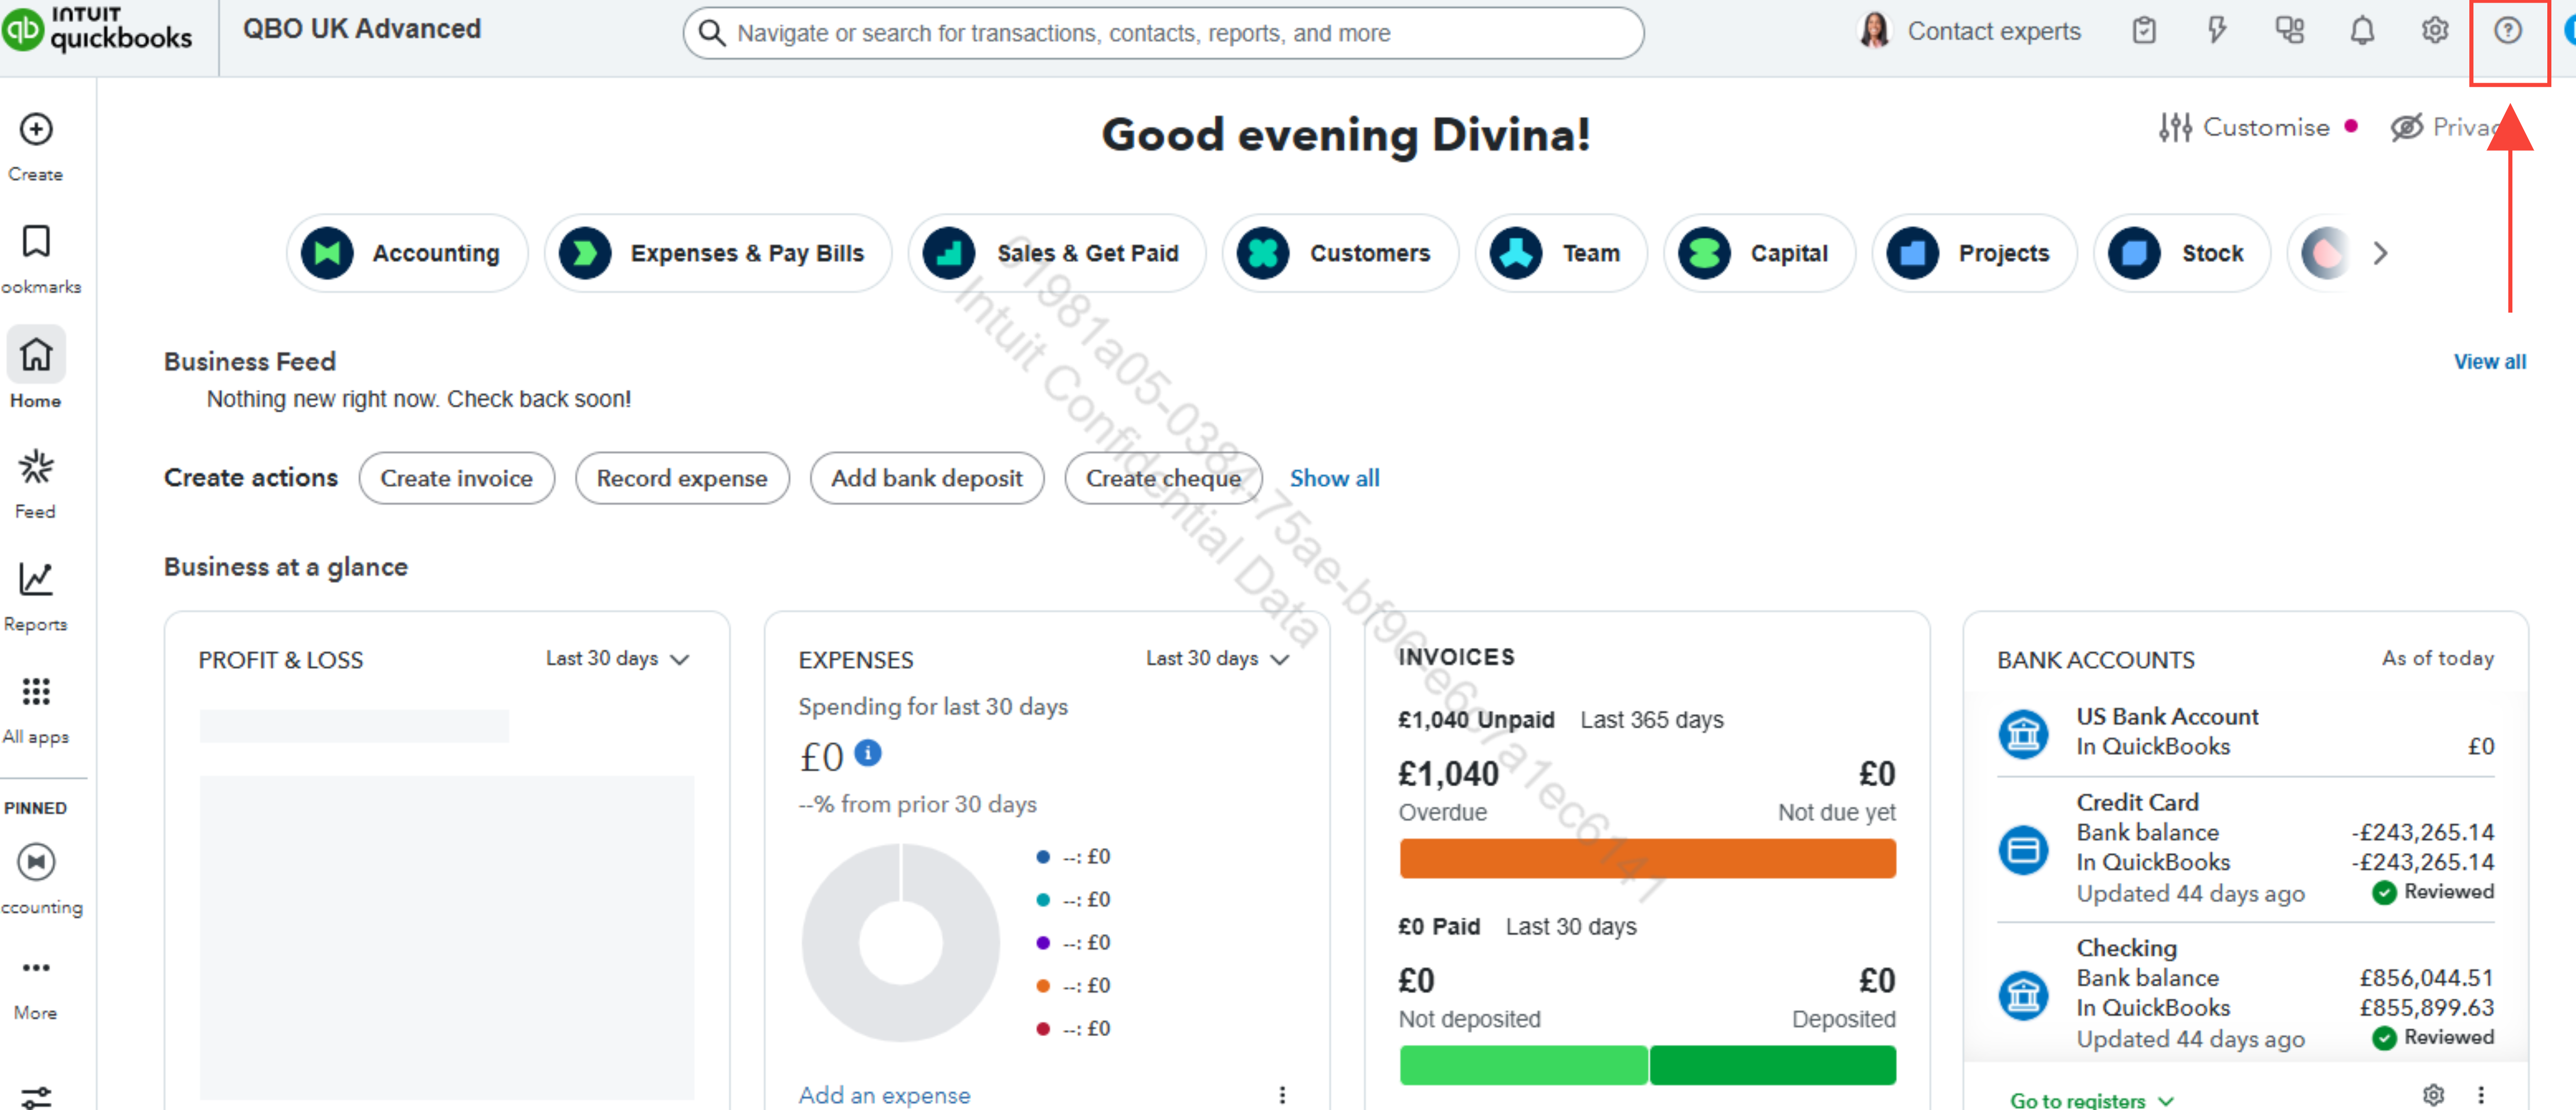Click the Create plus icon in sidebar
The height and width of the screenshot is (1110, 2576).
coord(36,130)
